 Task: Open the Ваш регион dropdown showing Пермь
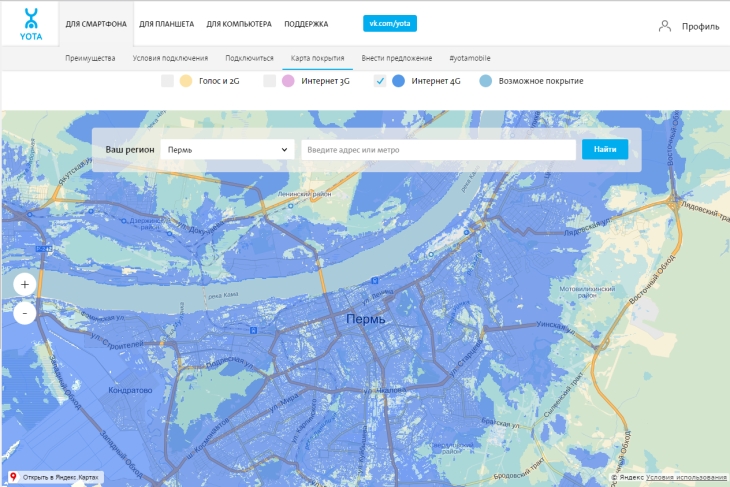(227, 149)
